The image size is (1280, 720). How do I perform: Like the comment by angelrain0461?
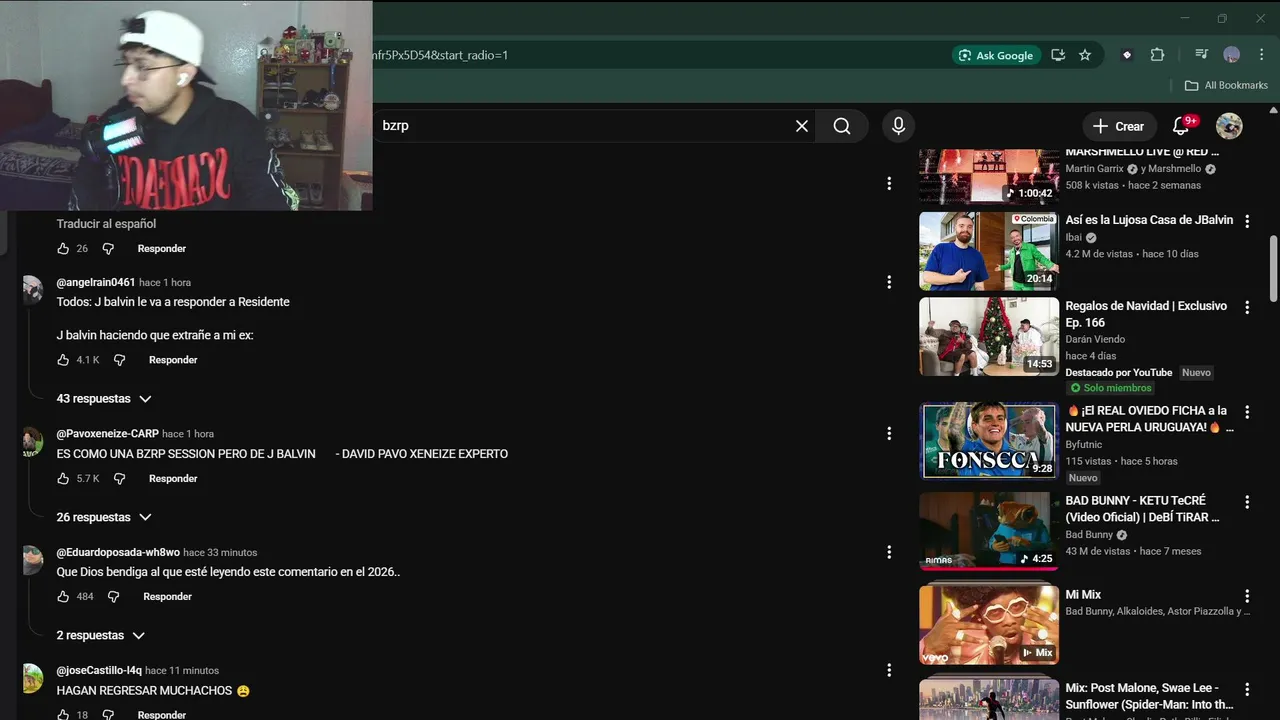click(x=63, y=360)
